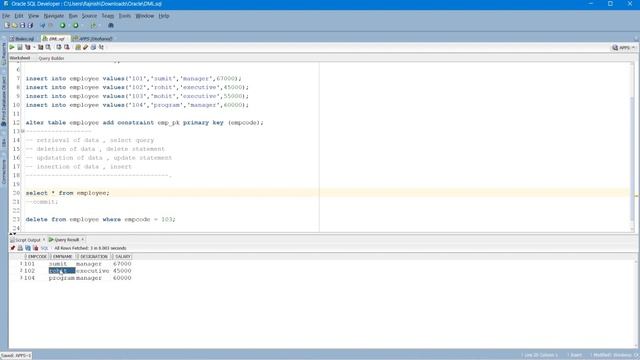This screenshot has height=360, width=640.
Task: Pin the query result with the pin icon
Action: pos(13,248)
